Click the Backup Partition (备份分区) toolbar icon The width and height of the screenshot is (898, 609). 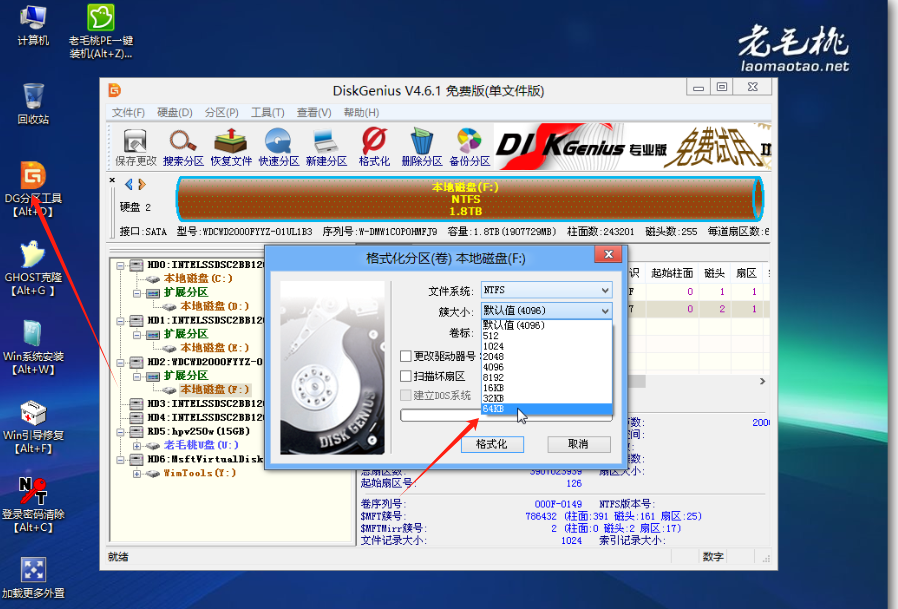(470, 147)
